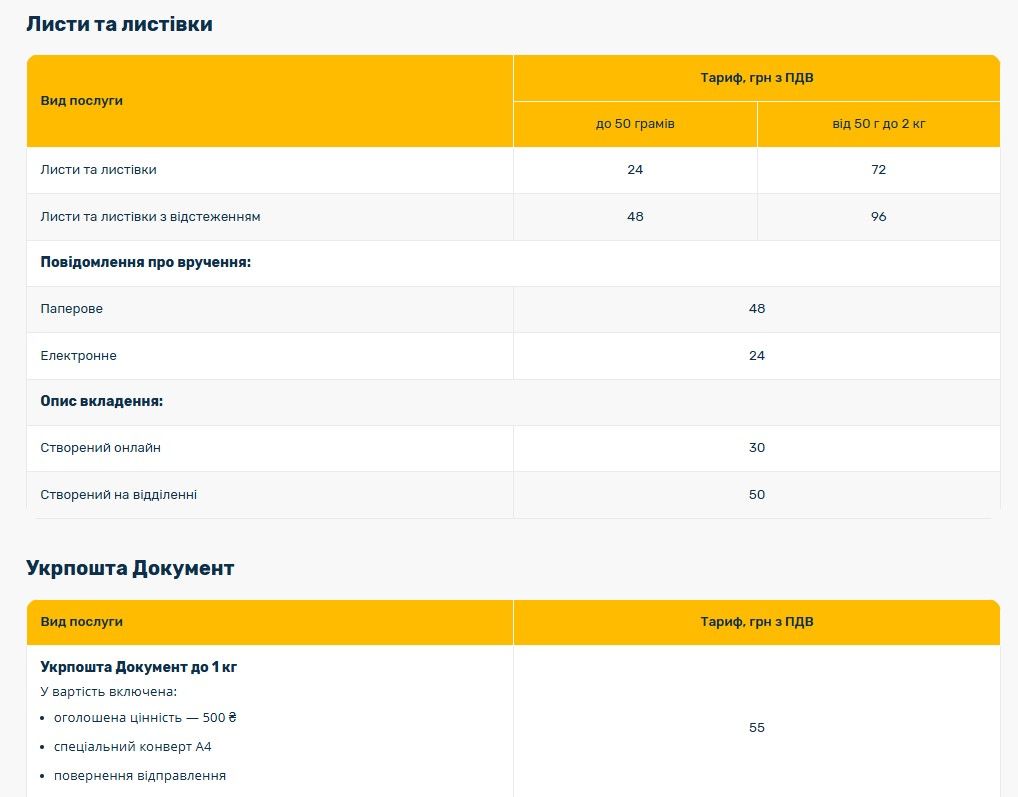
Task: Click the "Укрпошта Документ" section heading
Action: click(130, 568)
